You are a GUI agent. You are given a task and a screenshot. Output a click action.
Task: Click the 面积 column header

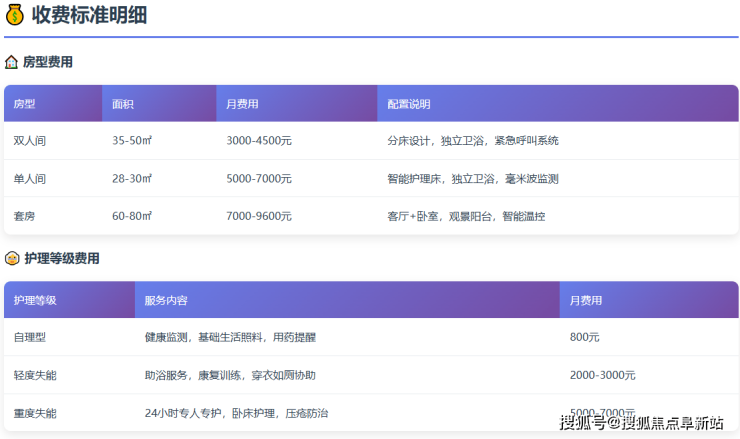click(x=123, y=104)
